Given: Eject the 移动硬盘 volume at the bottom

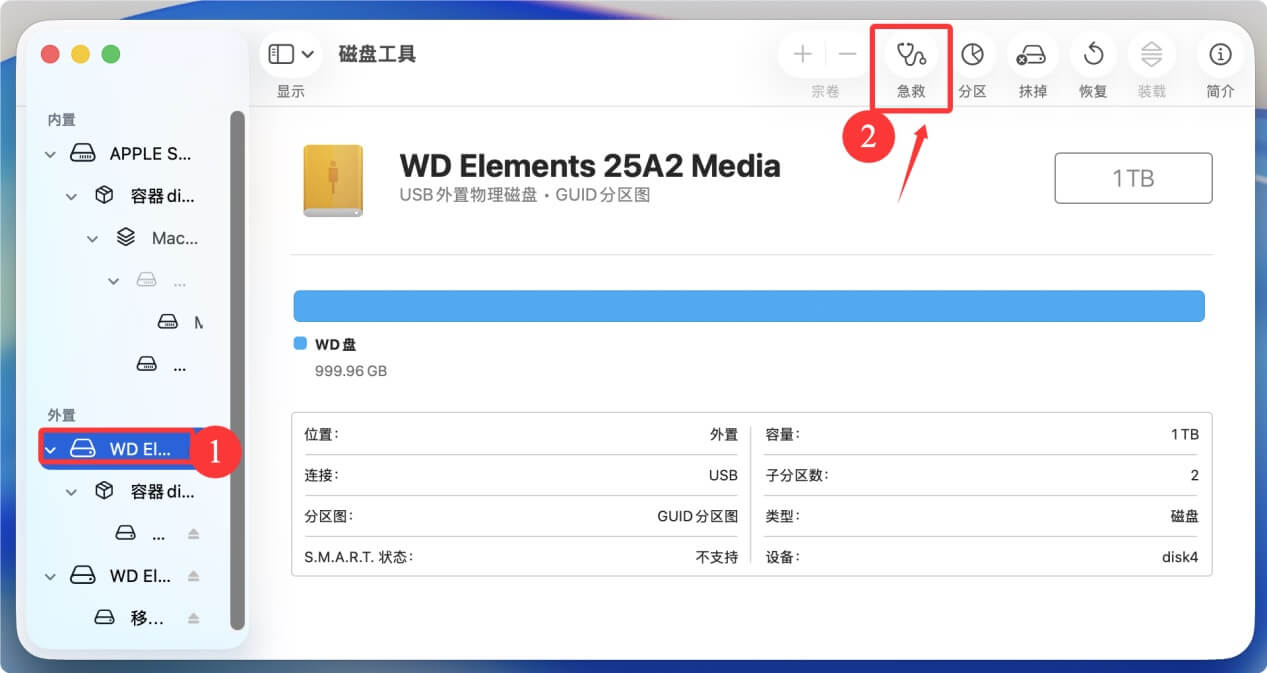Looking at the screenshot, I should [194, 616].
